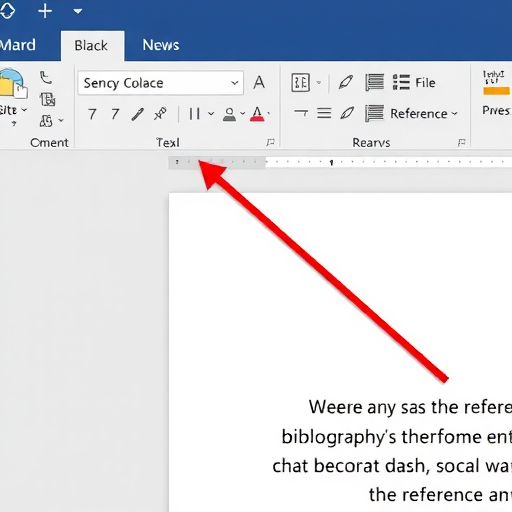Click the lined page icon beside File
This screenshot has width=512, height=512.
click(375, 82)
